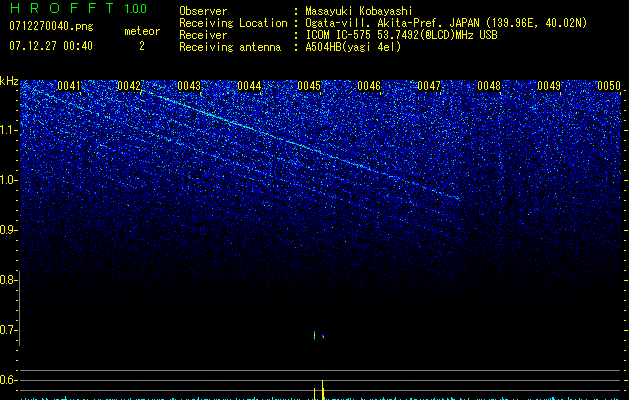The width and height of the screenshot is (629, 400).
Task: Click the date stamp 07.12.27 00:40
Action: click(x=51, y=46)
